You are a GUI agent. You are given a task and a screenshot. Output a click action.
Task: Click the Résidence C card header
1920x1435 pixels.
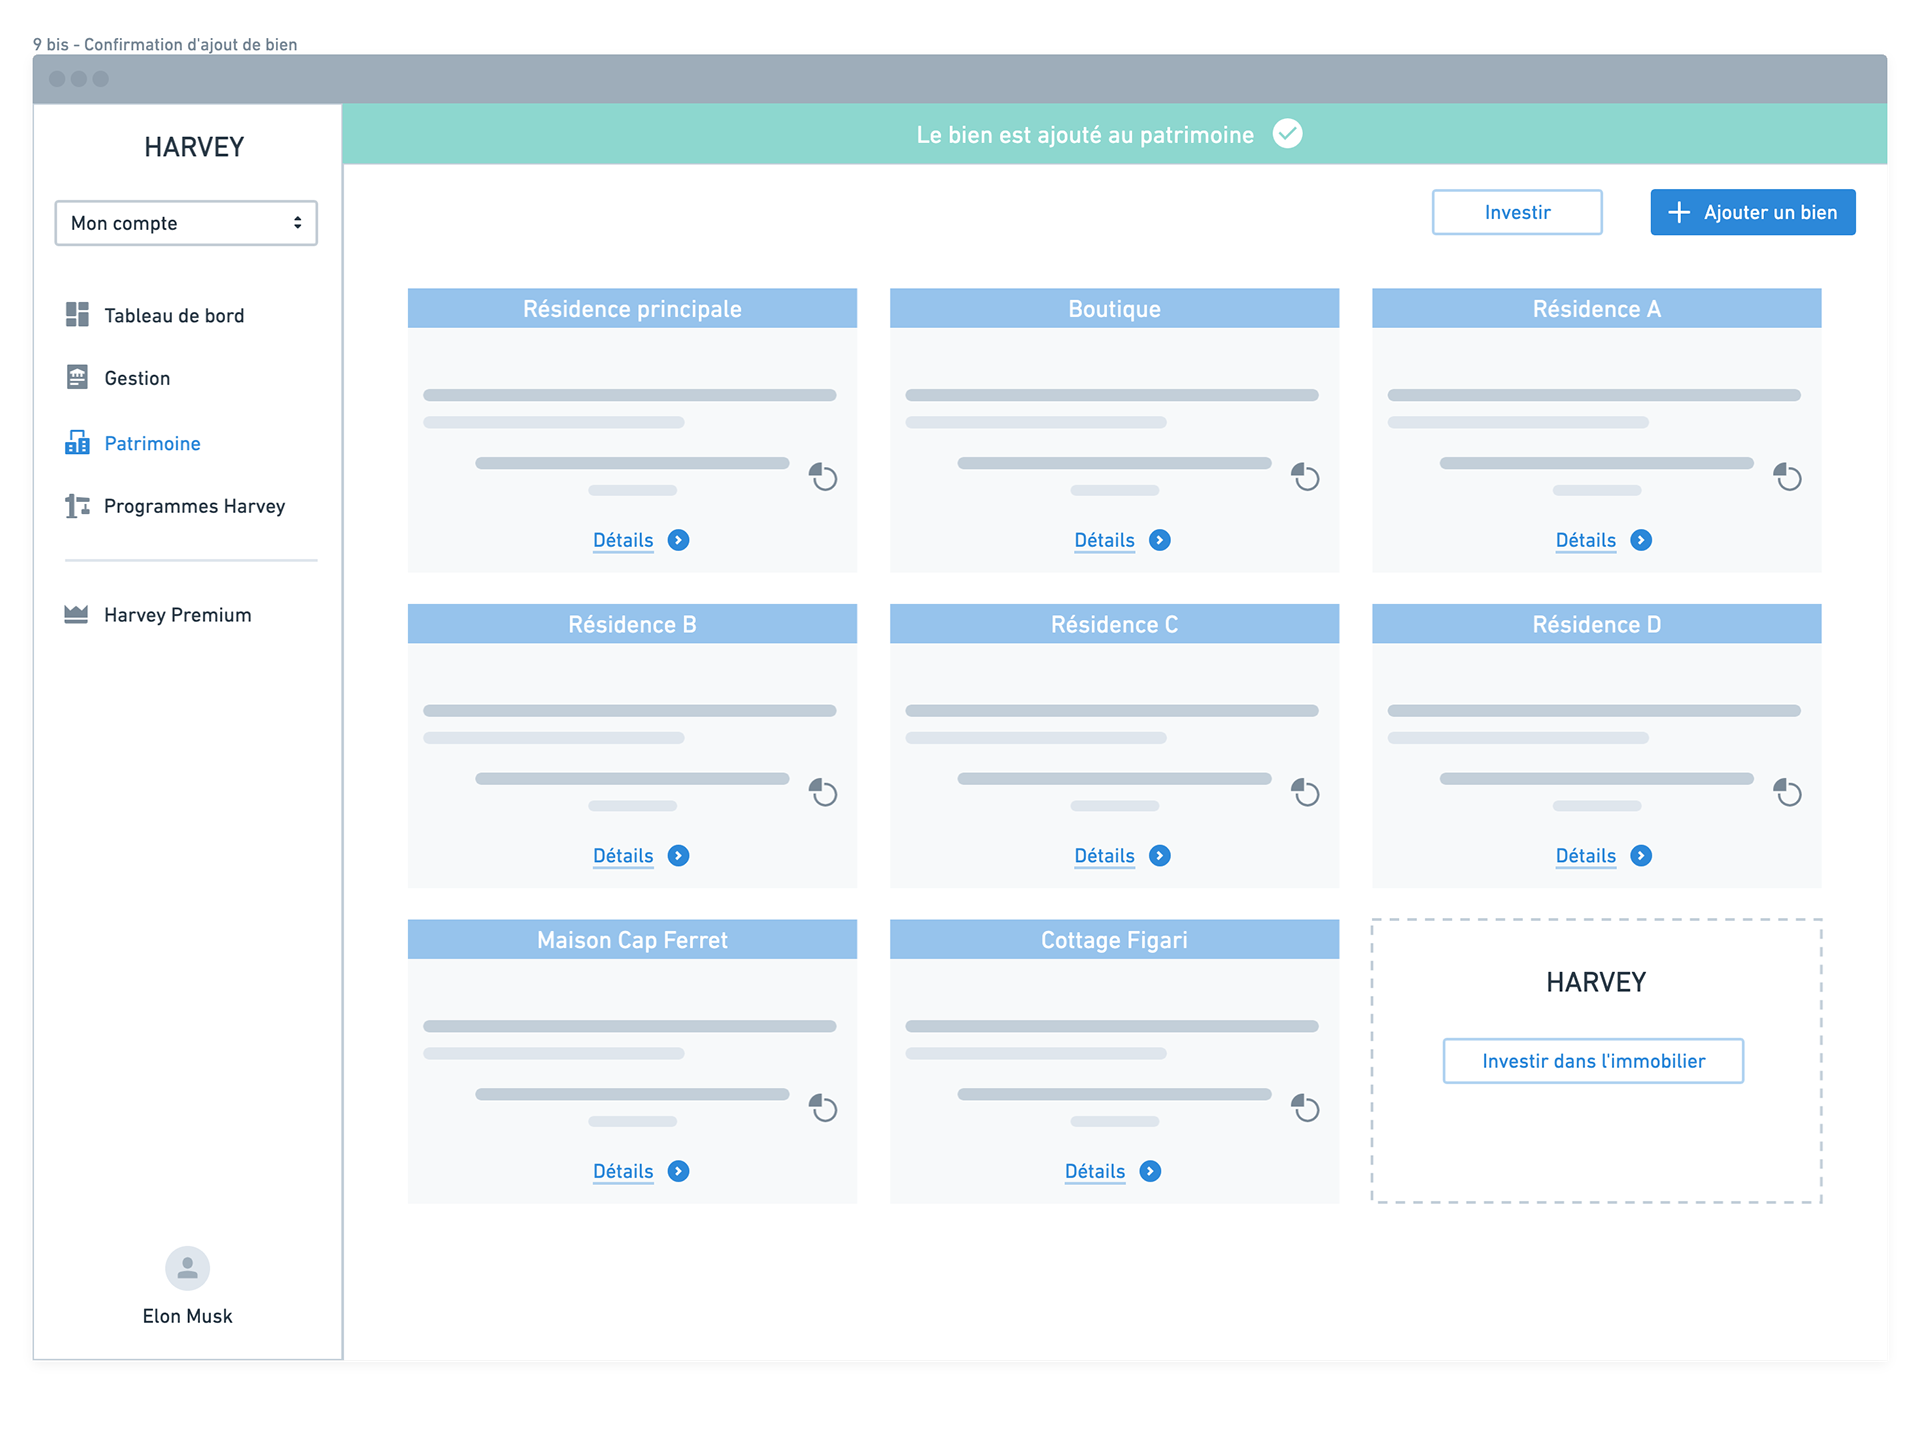pos(1114,624)
